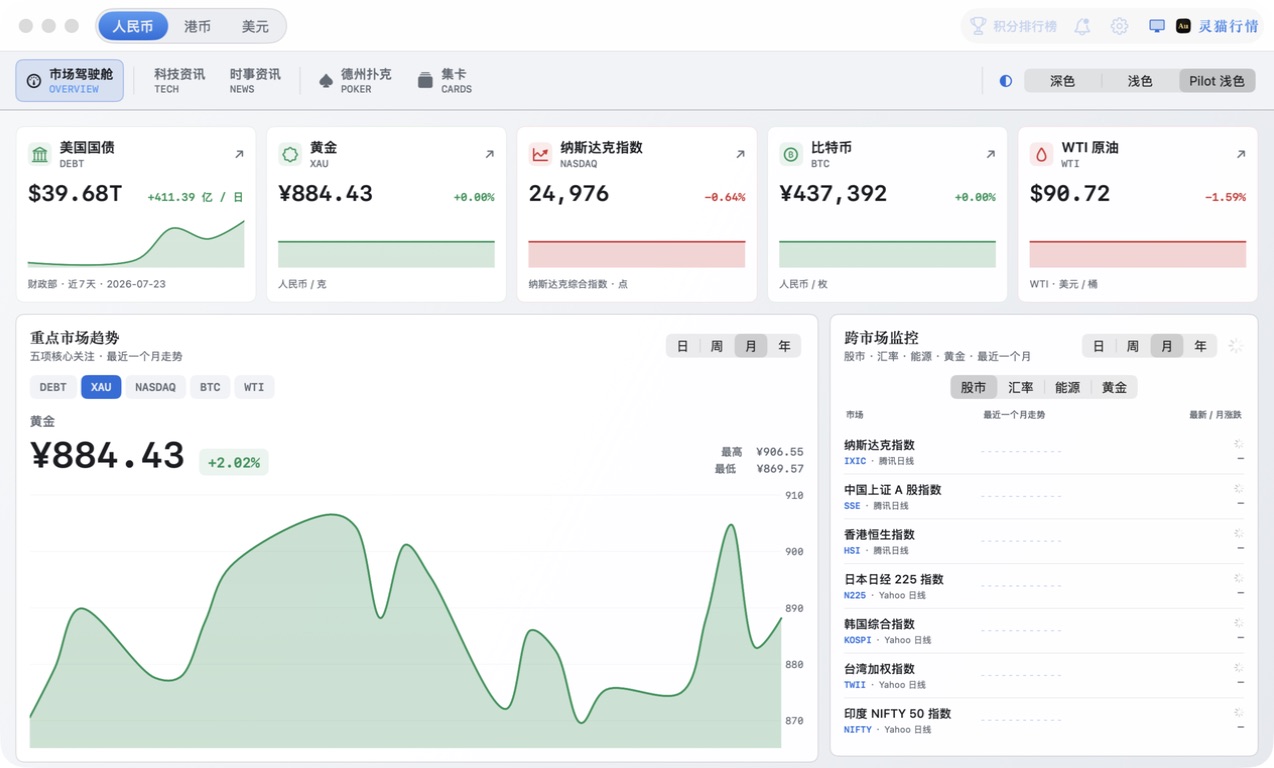Set 跨市场监控 range to 年

tap(1200, 346)
